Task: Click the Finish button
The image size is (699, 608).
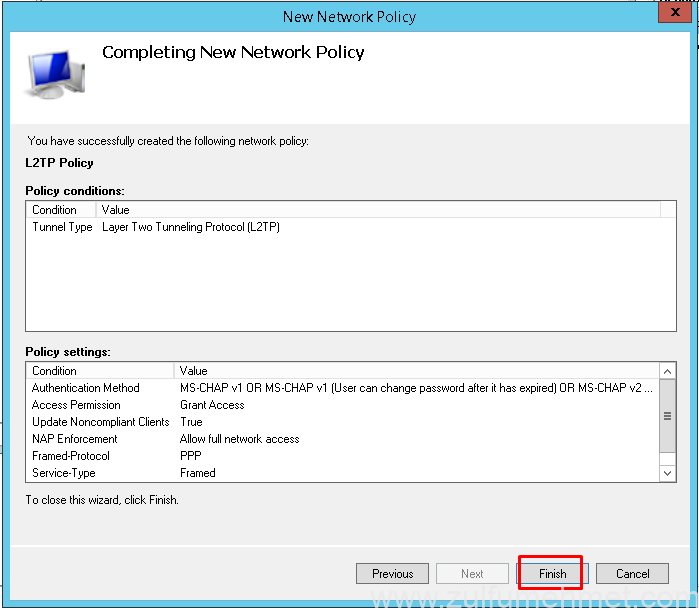Action: 552,573
